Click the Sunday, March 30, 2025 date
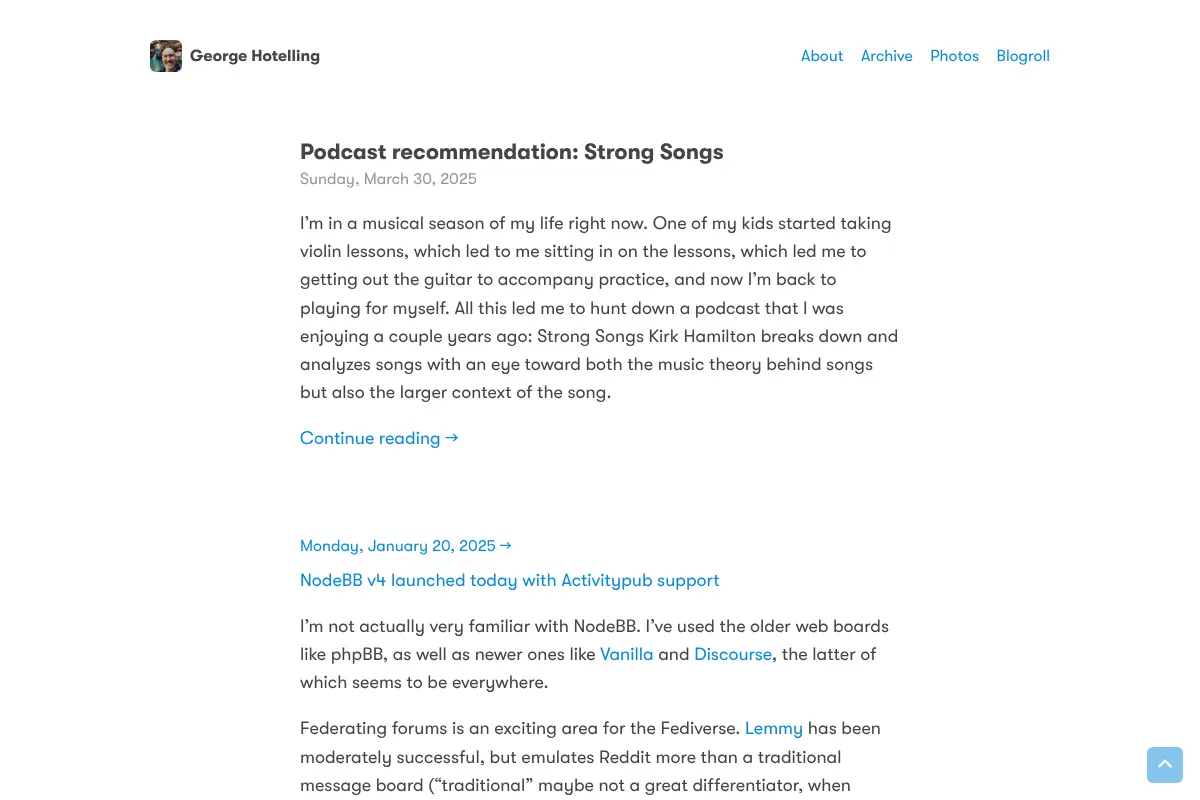The width and height of the screenshot is (1200, 800). (388, 179)
